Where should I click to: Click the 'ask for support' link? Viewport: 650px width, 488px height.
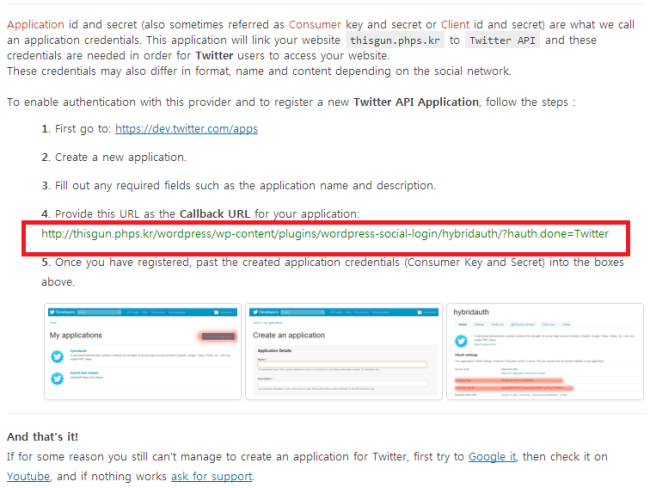tap(211, 476)
